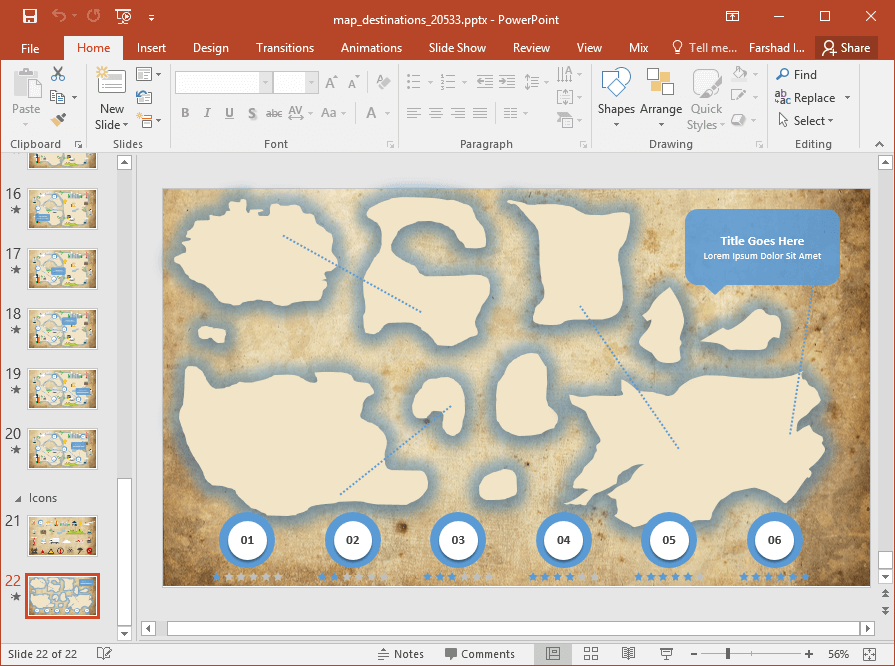Click the Increase Font Size icon

coord(331,83)
